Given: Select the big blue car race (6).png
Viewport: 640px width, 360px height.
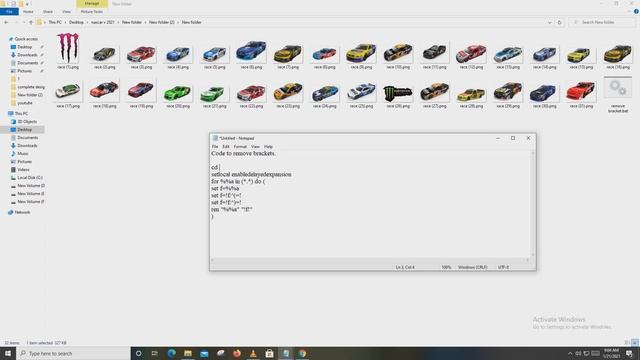Looking at the screenshot, I should (x=251, y=52).
